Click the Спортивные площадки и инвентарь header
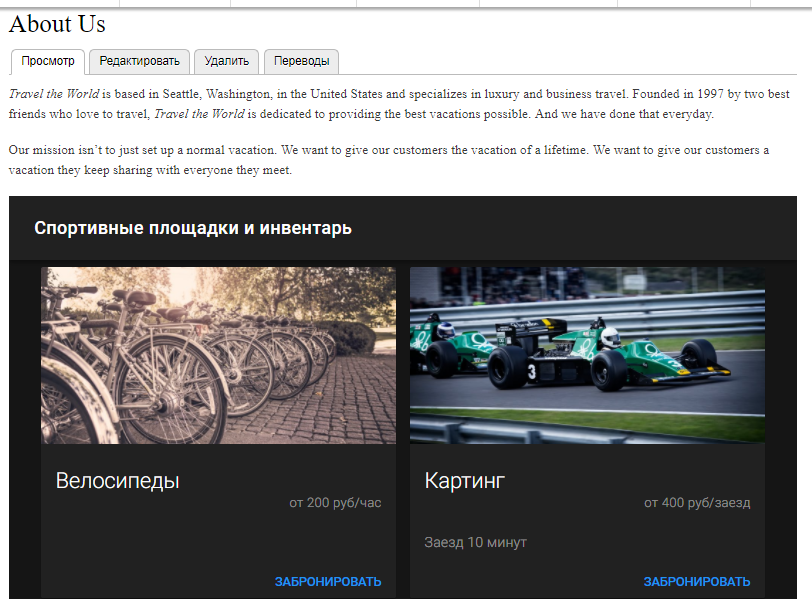This screenshot has width=812, height=599. pyautogui.click(x=193, y=228)
